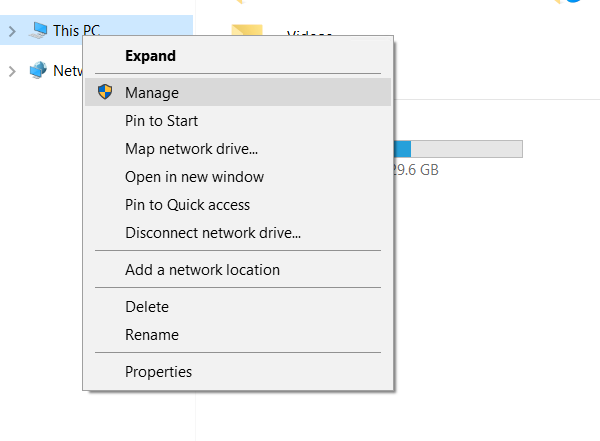
Task: Click the shield icon beside Manage
Action: click(x=105, y=92)
